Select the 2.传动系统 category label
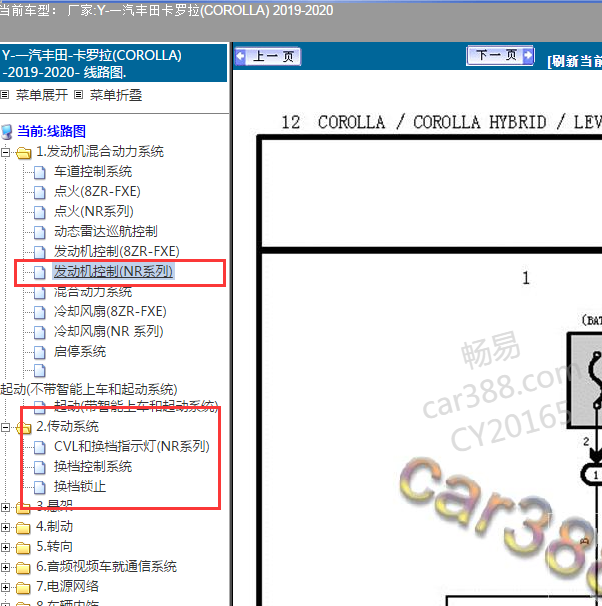Screen dimensions: 602x606 [x=67, y=427]
